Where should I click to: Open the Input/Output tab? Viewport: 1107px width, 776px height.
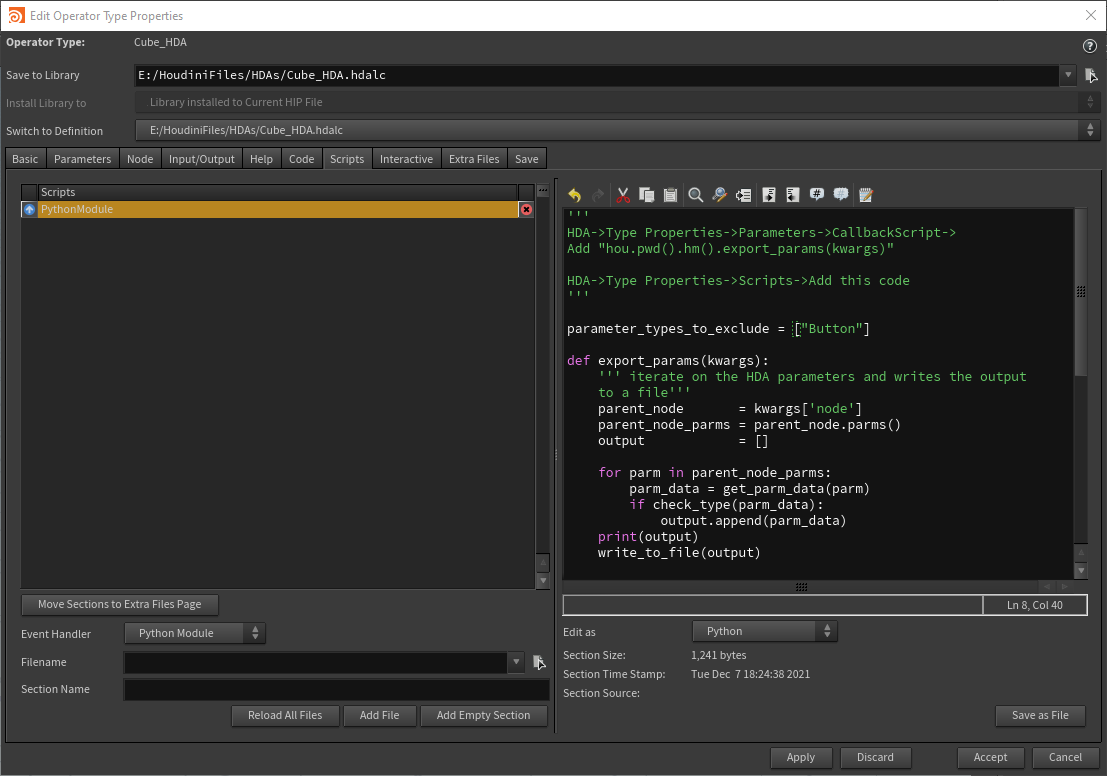[201, 159]
